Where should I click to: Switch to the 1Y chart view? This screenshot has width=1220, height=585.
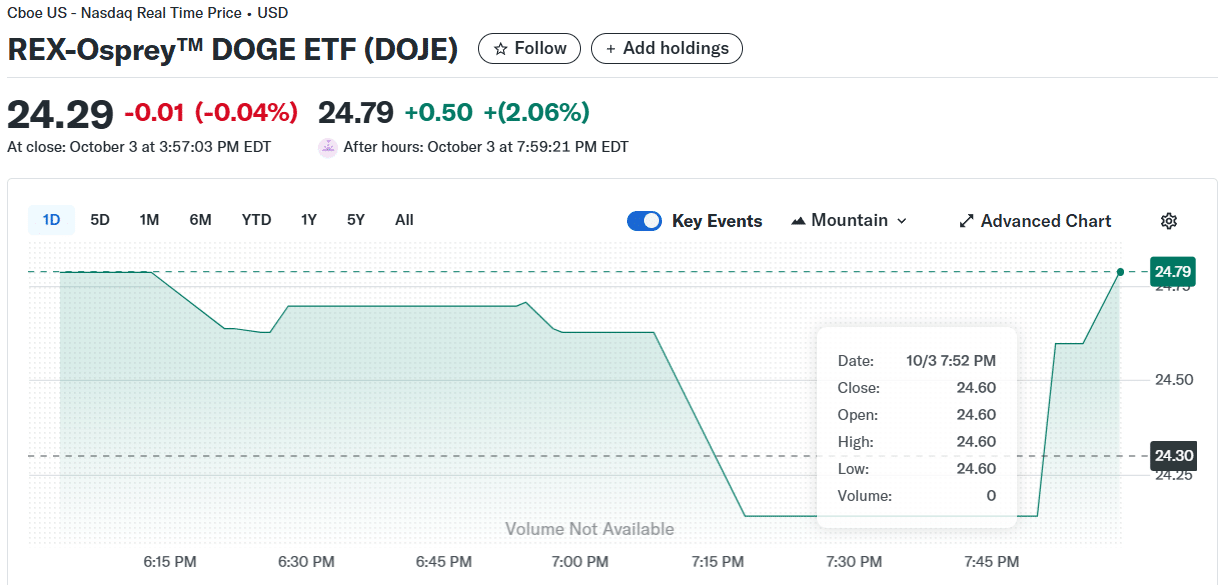pyautogui.click(x=308, y=220)
